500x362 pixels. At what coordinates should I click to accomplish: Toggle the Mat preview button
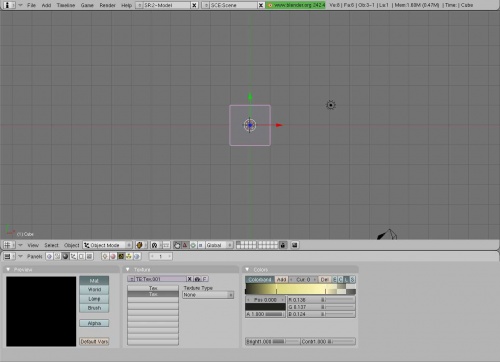pyautogui.click(x=94, y=281)
